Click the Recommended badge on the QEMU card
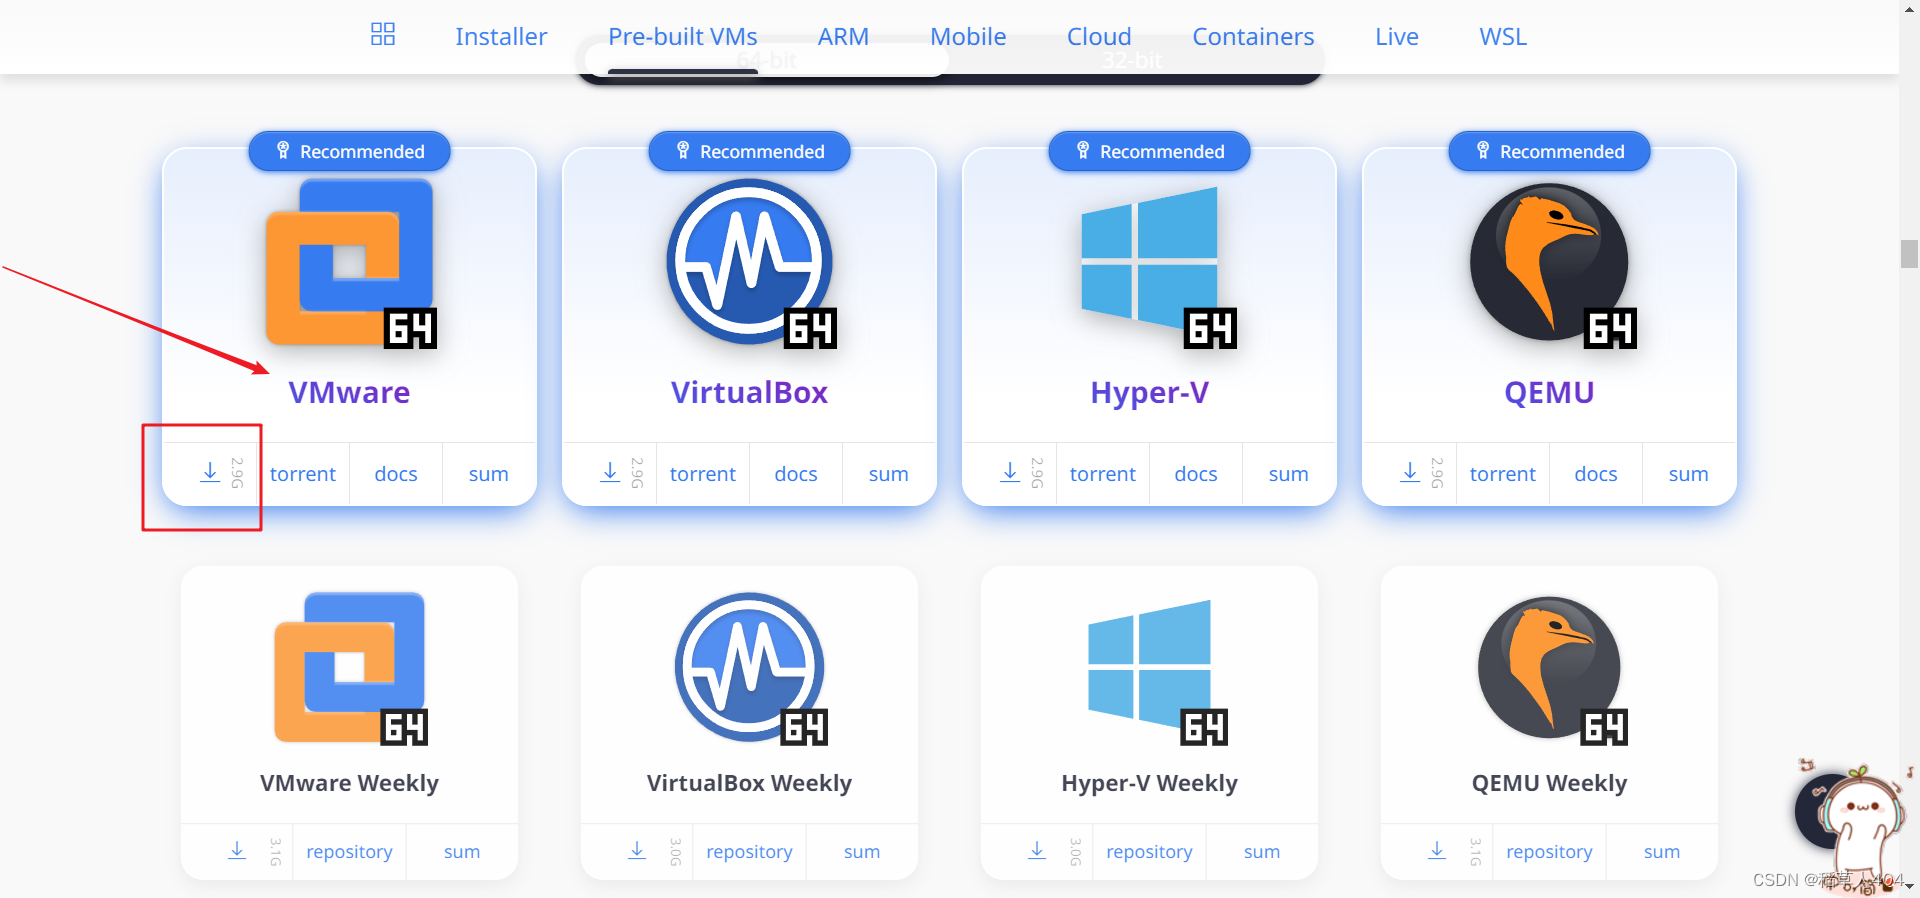The height and width of the screenshot is (898, 1920). tap(1550, 151)
